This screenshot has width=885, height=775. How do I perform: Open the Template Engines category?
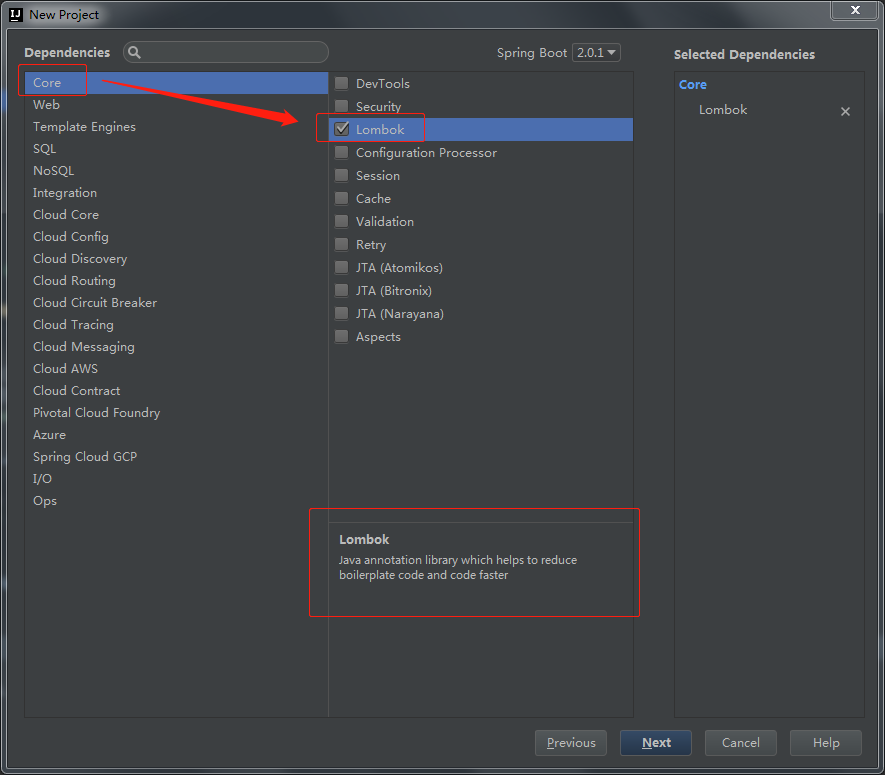click(x=176, y=126)
